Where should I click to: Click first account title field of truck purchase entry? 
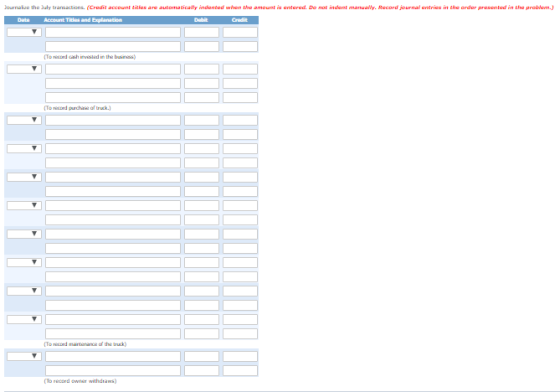pos(113,69)
